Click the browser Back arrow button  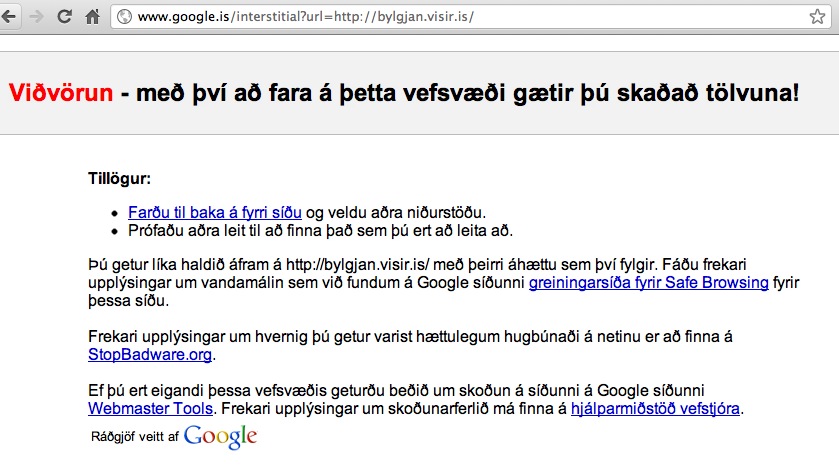(13, 16)
